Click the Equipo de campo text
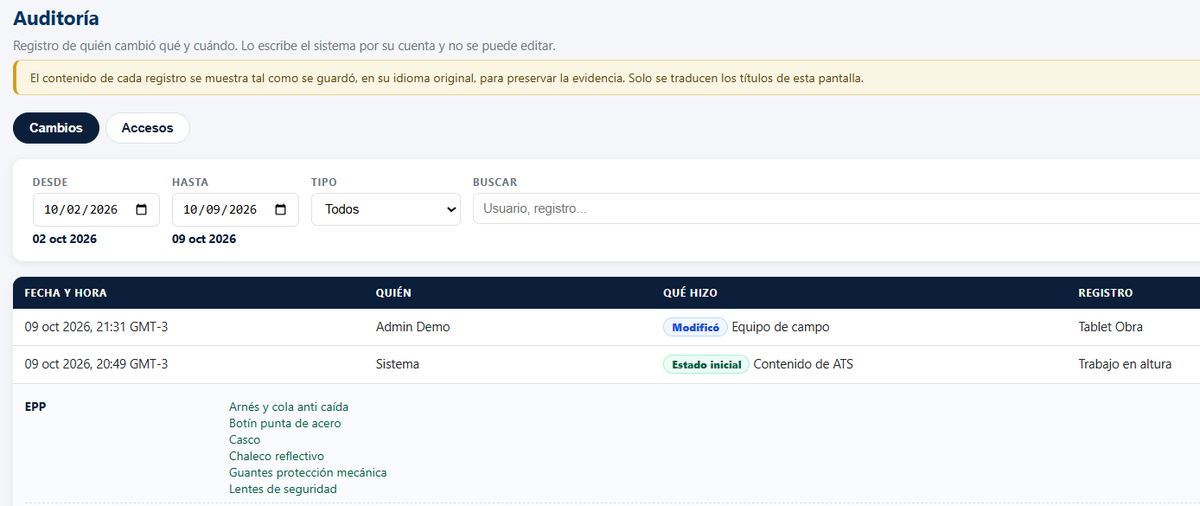1200x506 pixels. tap(780, 327)
